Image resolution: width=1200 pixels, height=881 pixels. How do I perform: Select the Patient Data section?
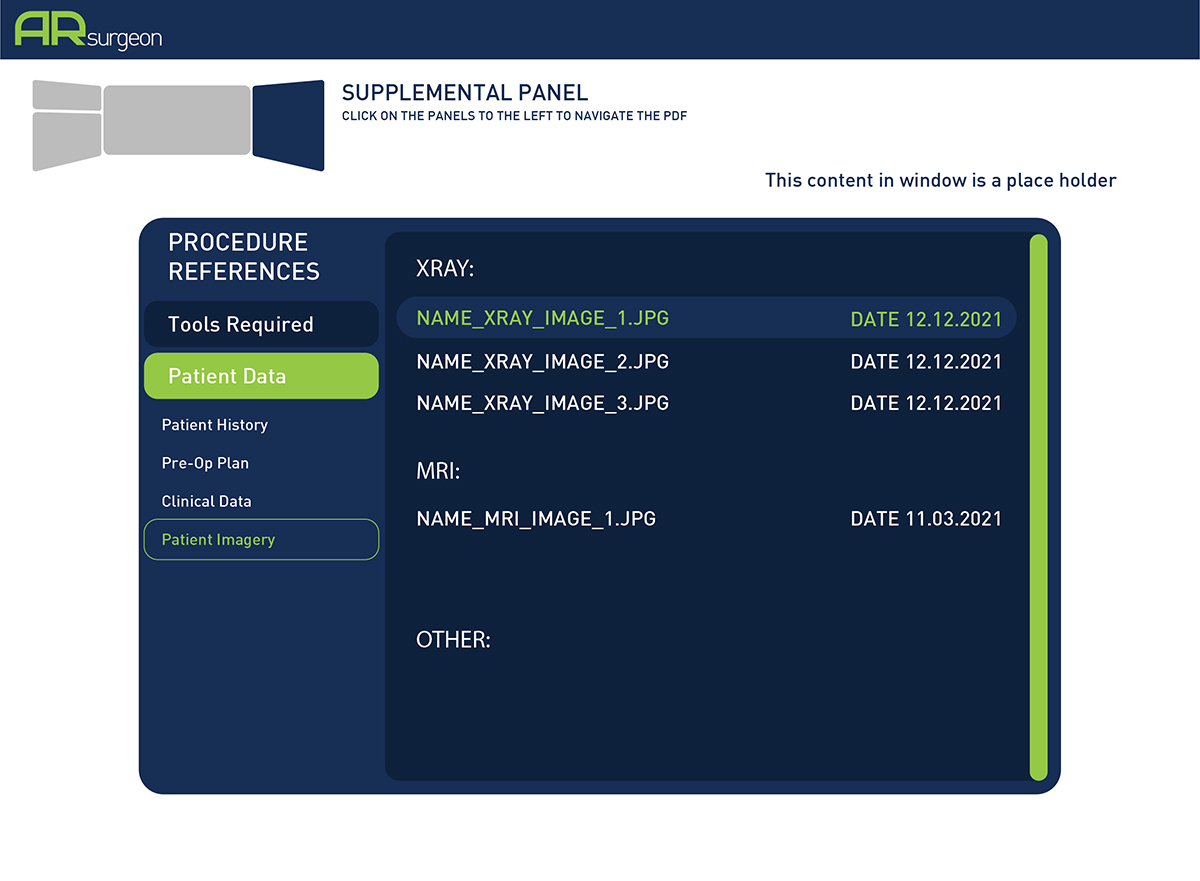[x=261, y=376]
